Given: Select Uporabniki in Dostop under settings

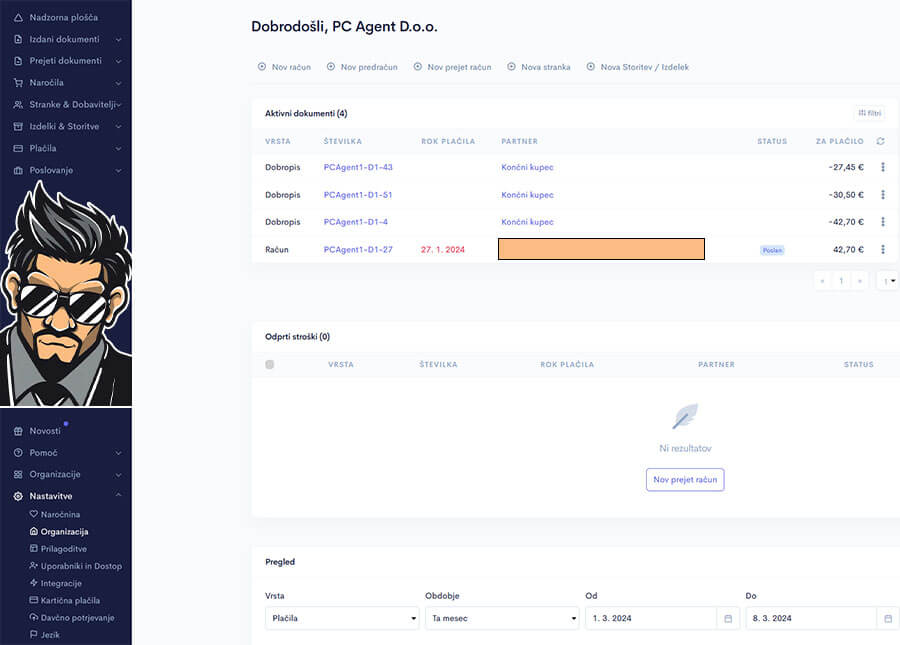Looking at the screenshot, I should click(x=80, y=566).
